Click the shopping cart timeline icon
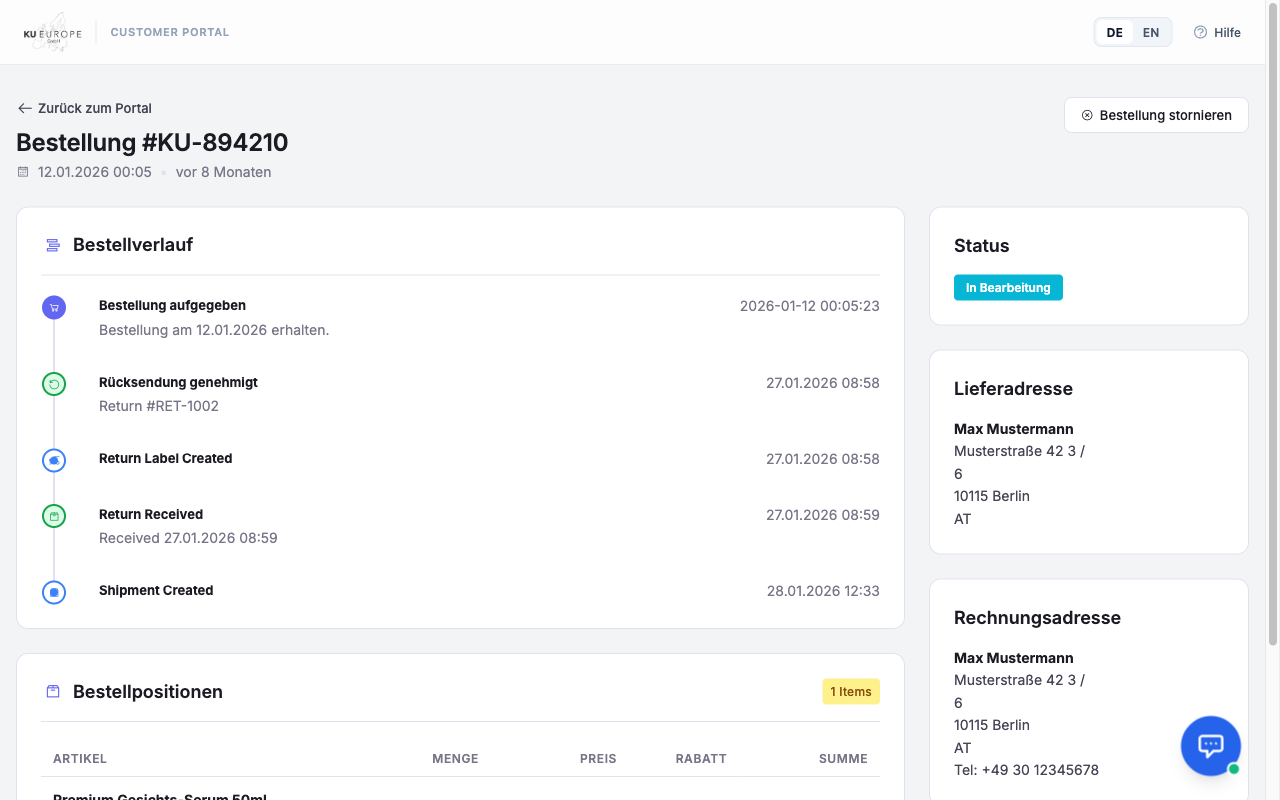Image resolution: width=1280 pixels, height=800 pixels. pos(54,307)
